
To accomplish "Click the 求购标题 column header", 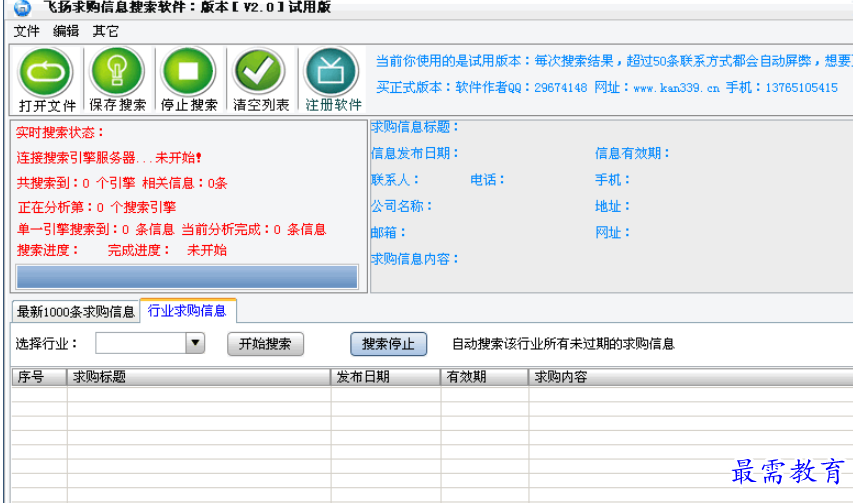I will coord(199,377).
